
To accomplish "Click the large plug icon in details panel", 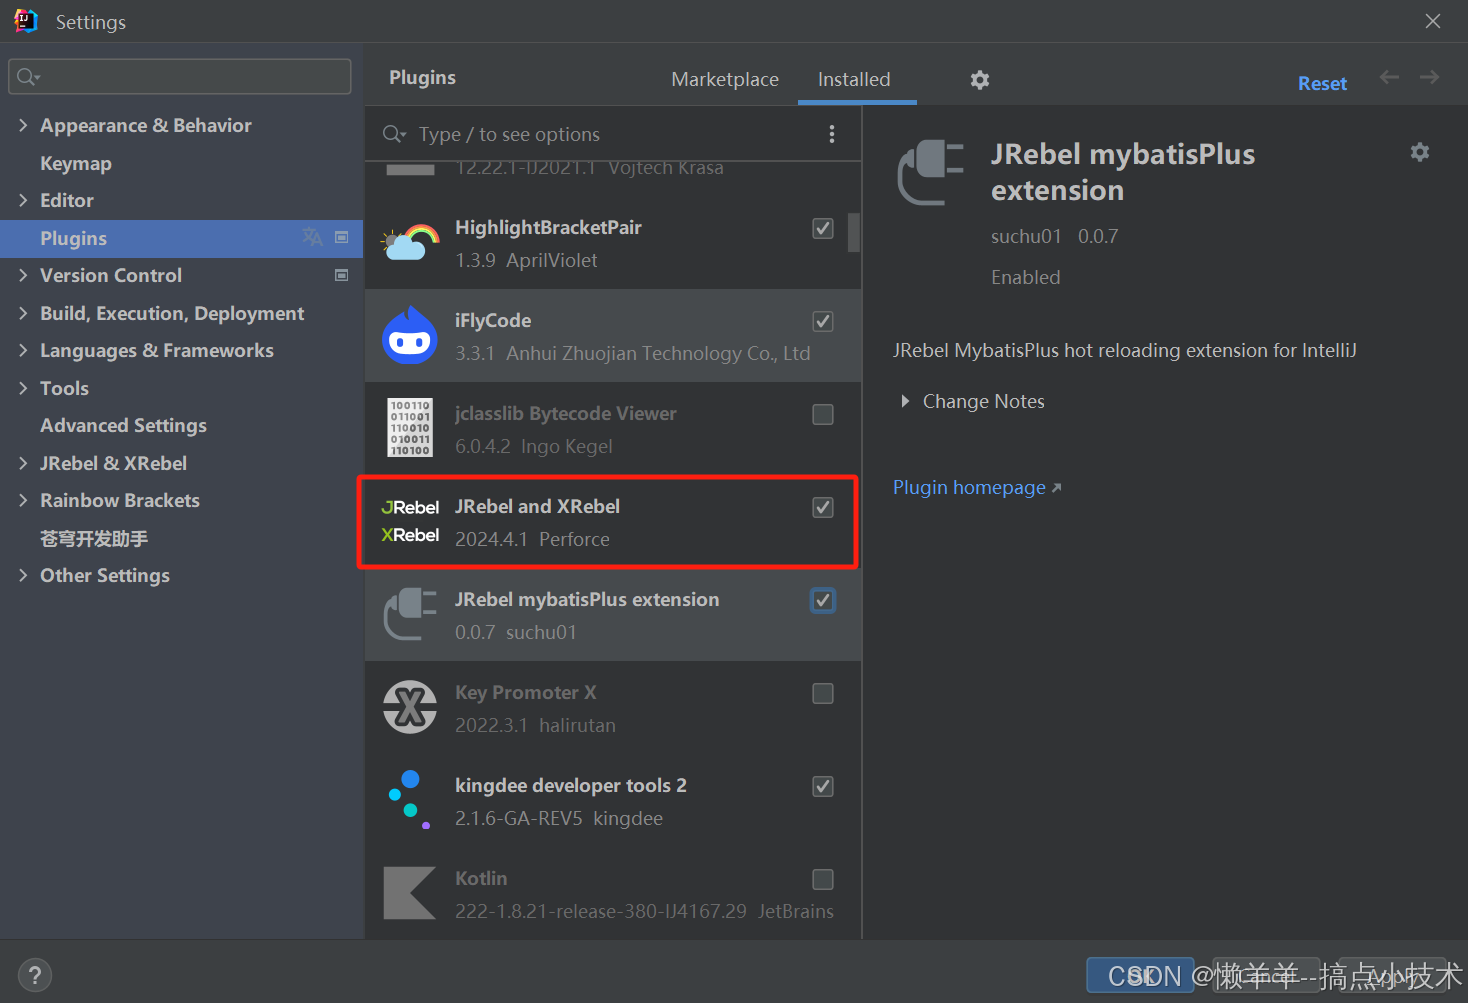I will pyautogui.click(x=930, y=172).
